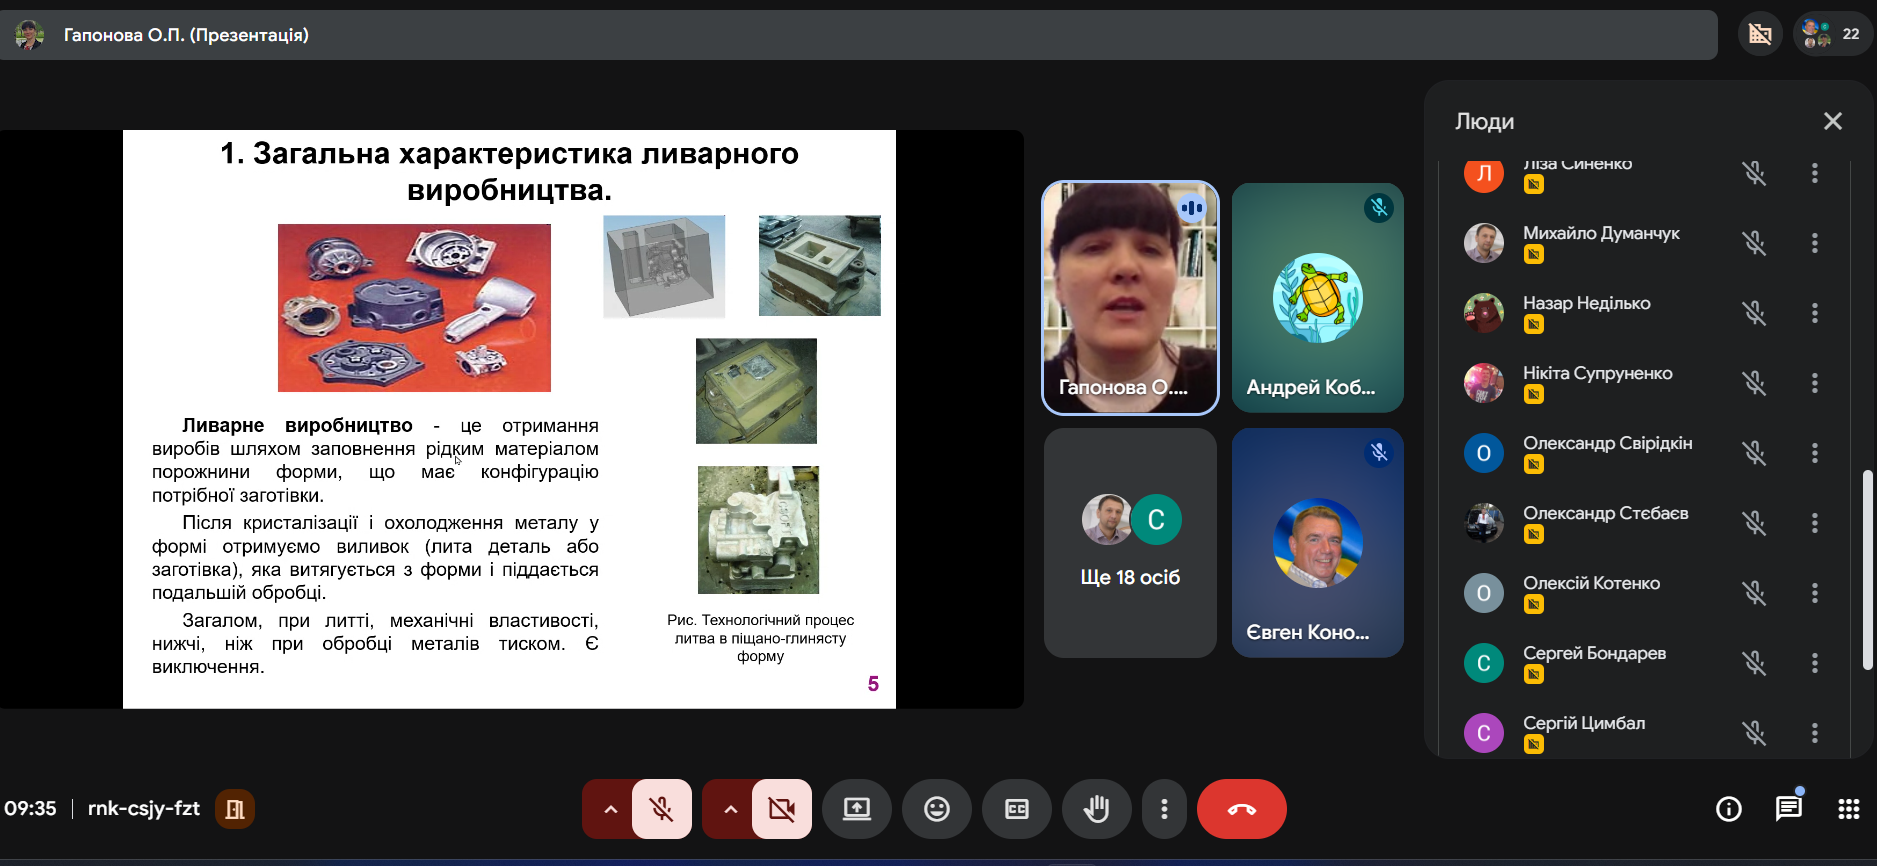Open the emoji reactions button
1877x866 pixels.
coord(936,809)
